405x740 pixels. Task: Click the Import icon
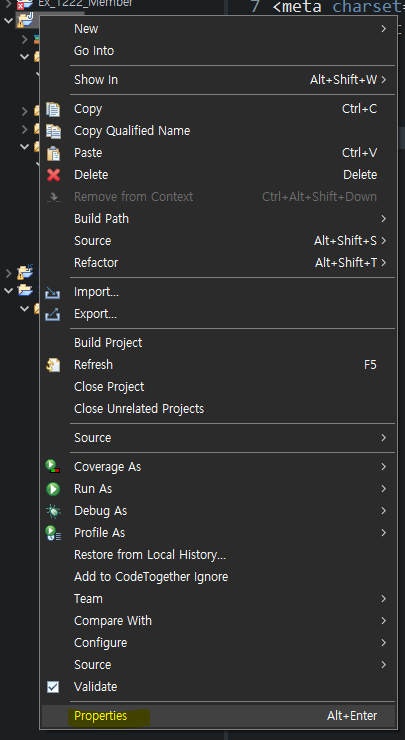point(52,292)
